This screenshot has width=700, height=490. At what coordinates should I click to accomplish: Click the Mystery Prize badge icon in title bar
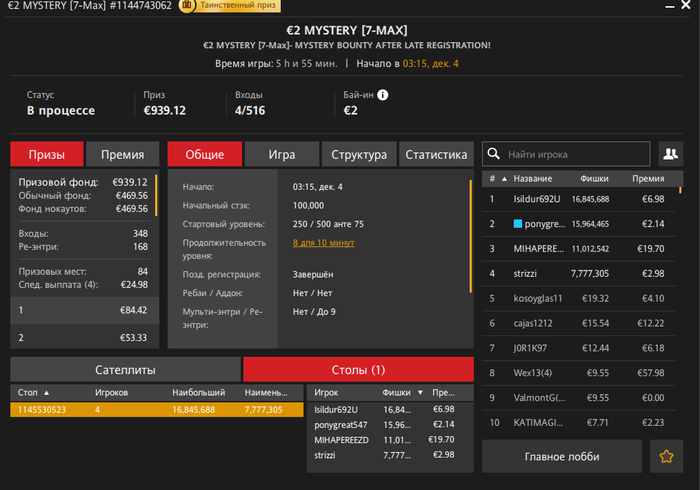click(x=187, y=6)
